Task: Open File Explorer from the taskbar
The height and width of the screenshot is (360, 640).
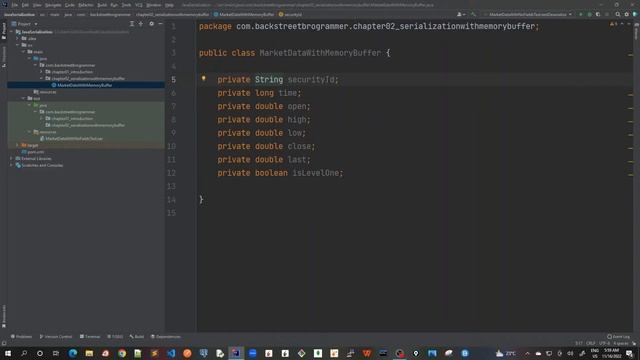Action: [x=89, y=353]
